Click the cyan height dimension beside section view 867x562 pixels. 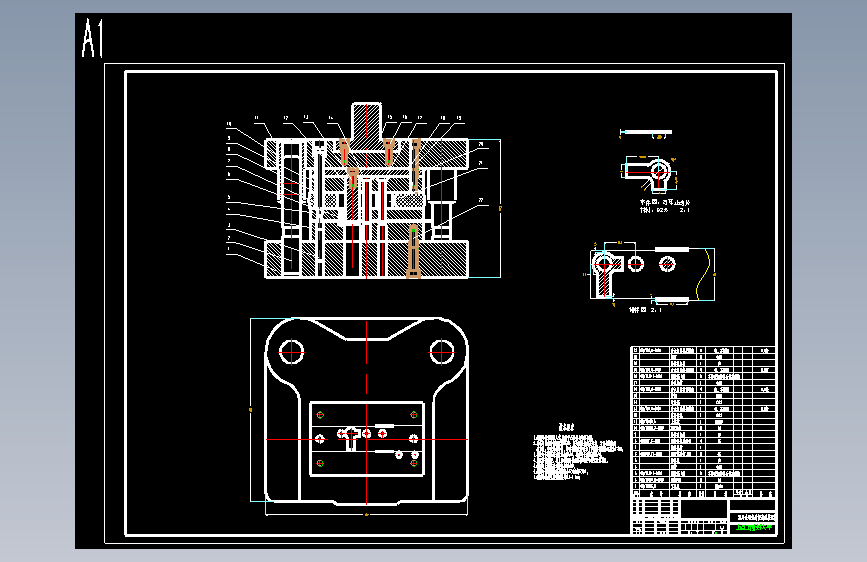tap(500, 209)
